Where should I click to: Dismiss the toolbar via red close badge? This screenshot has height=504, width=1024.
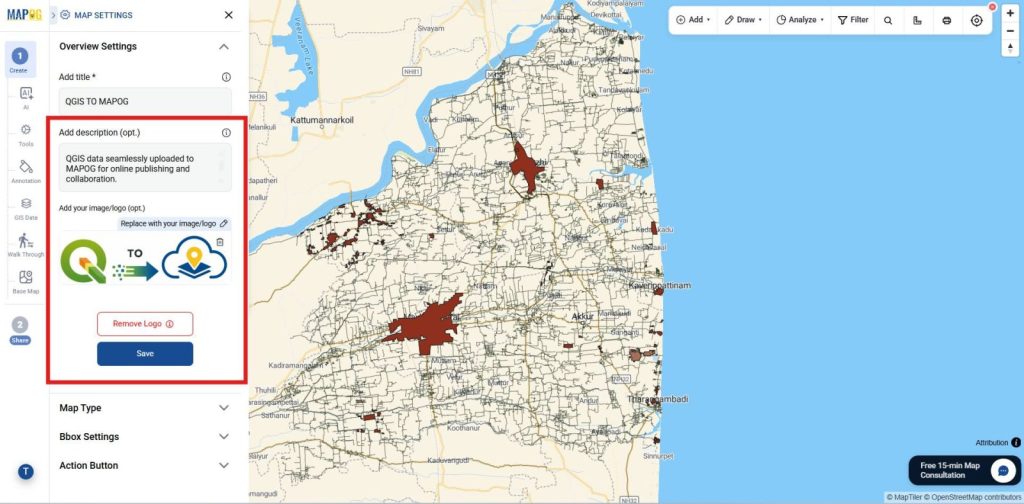click(993, 7)
